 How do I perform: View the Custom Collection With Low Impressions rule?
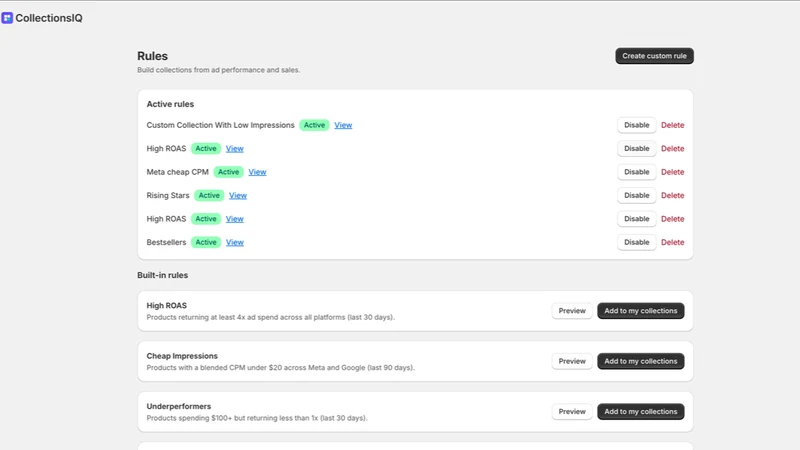pyautogui.click(x=343, y=125)
